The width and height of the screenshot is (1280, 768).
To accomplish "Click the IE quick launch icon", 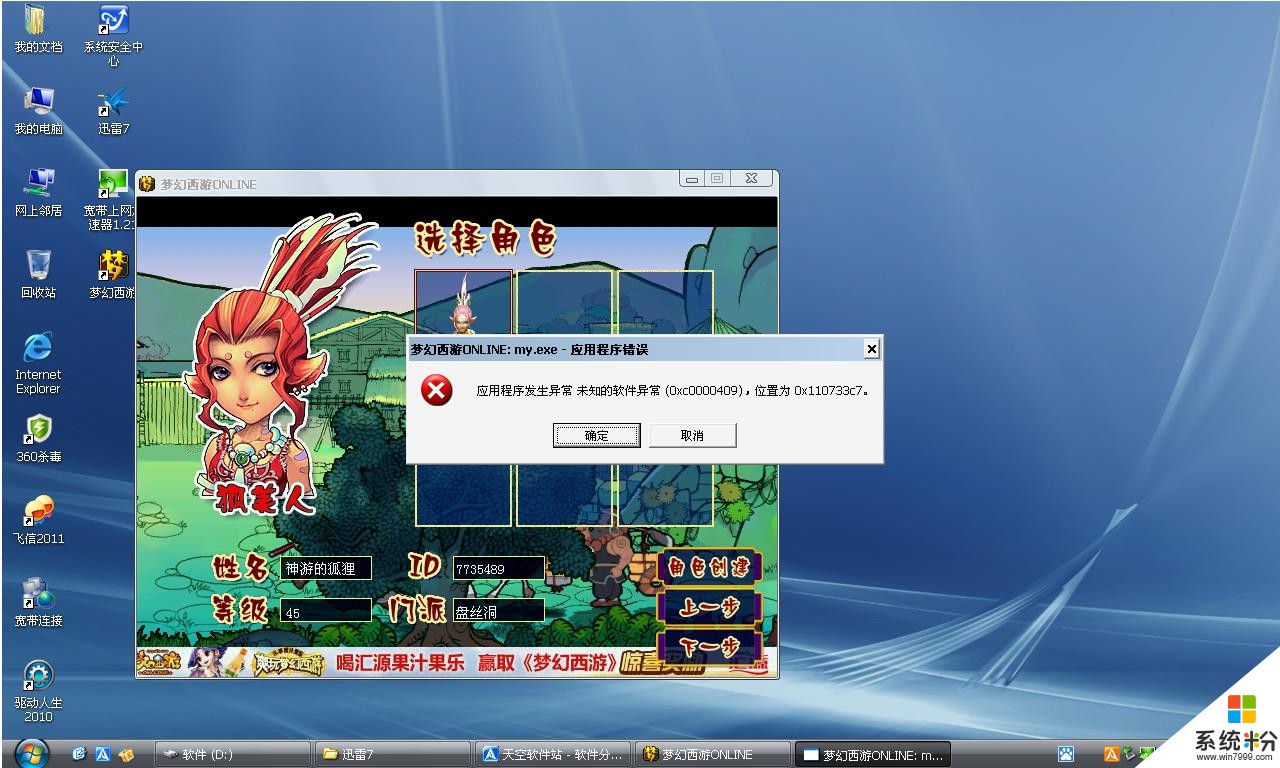I will tap(79, 754).
